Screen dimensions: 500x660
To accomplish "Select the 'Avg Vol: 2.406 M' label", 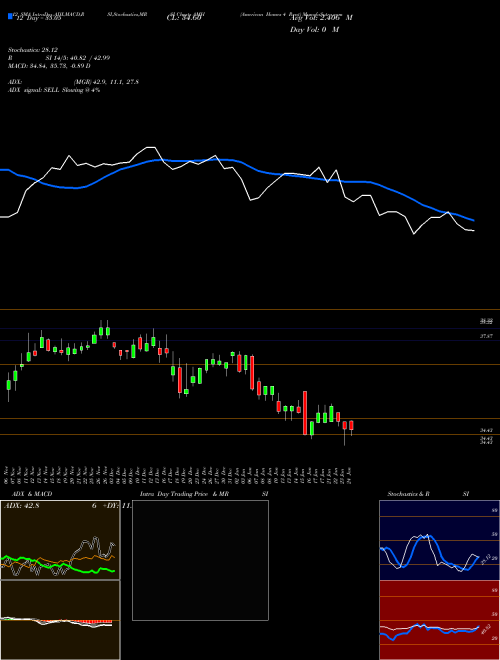I will click(x=321, y=18).
